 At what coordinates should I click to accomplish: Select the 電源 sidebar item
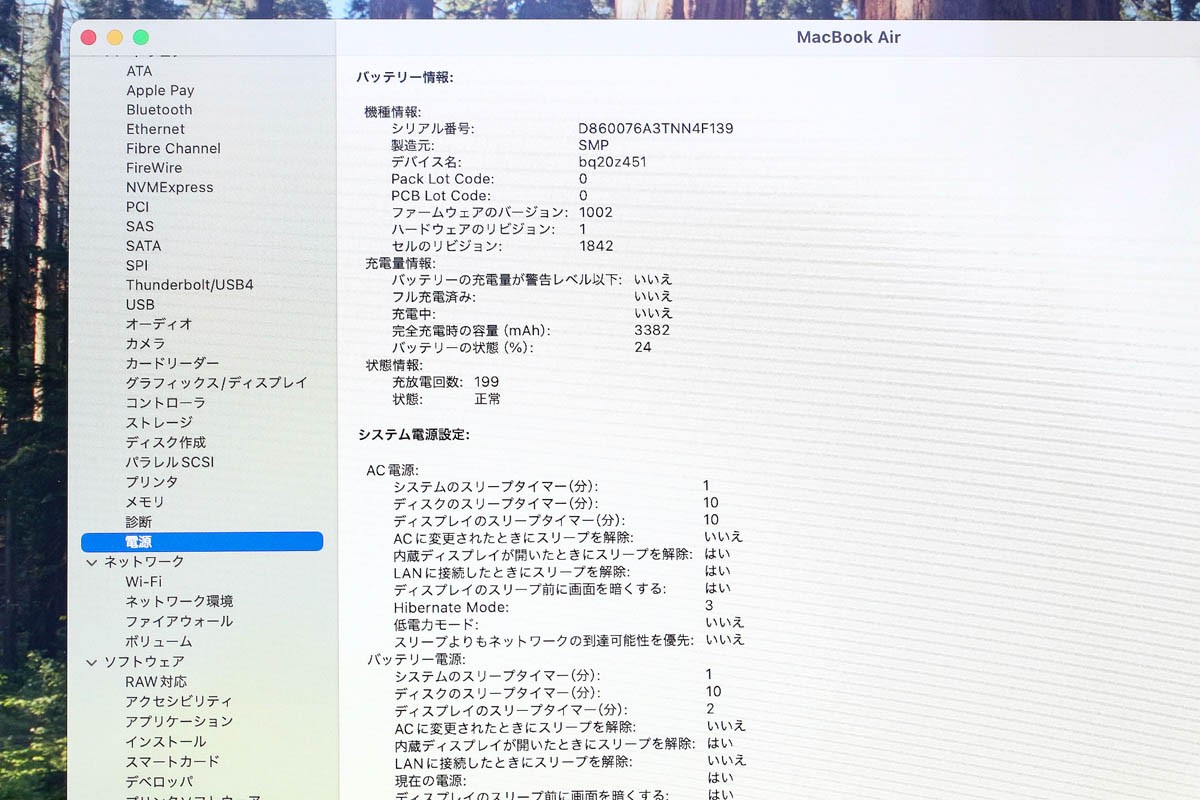coord(202,541)
